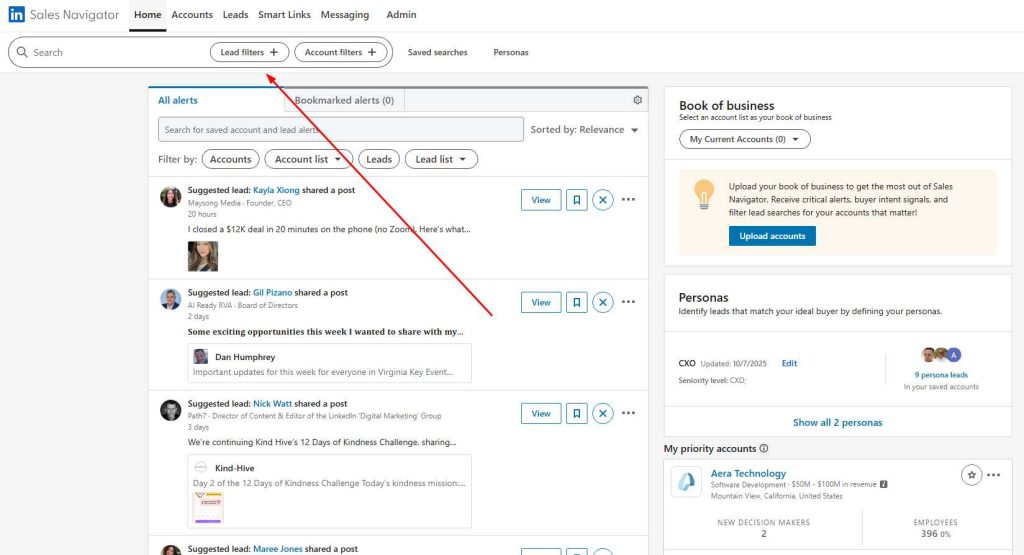This screenshot has width=1024, height=555.
Task: Edit the CXO persona
Action: [789, 363]
